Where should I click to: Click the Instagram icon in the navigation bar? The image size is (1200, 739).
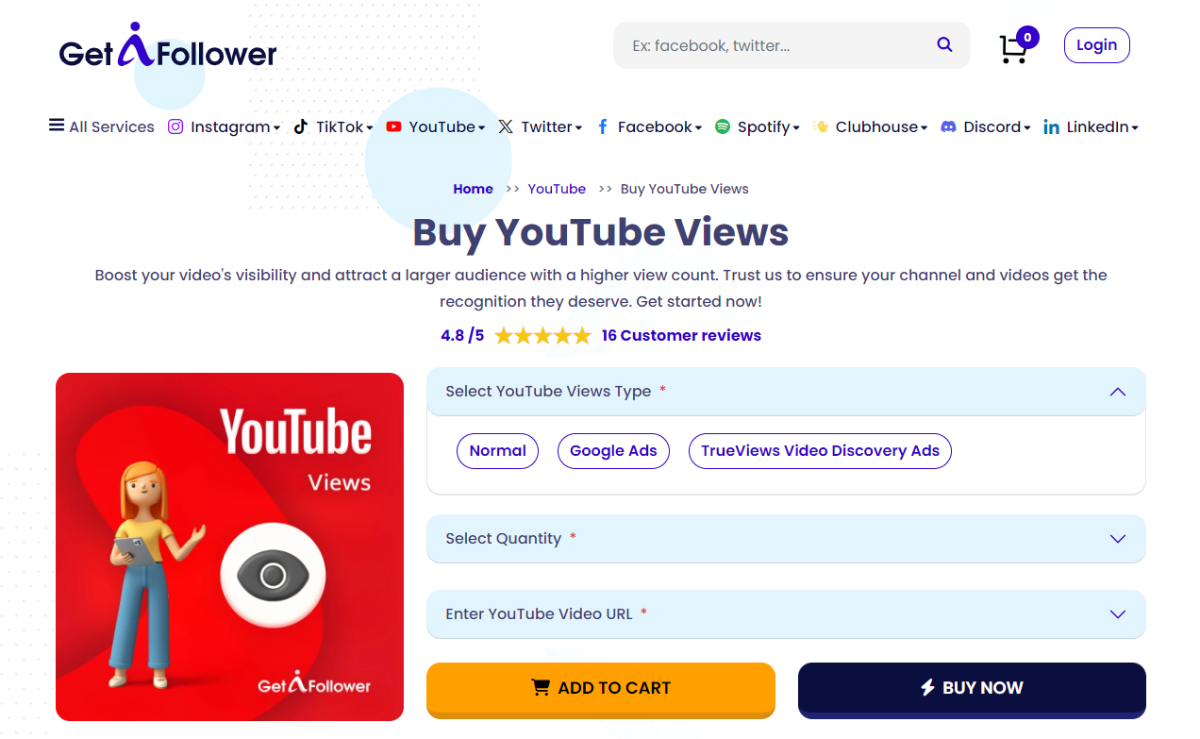(x=175, y=126)
